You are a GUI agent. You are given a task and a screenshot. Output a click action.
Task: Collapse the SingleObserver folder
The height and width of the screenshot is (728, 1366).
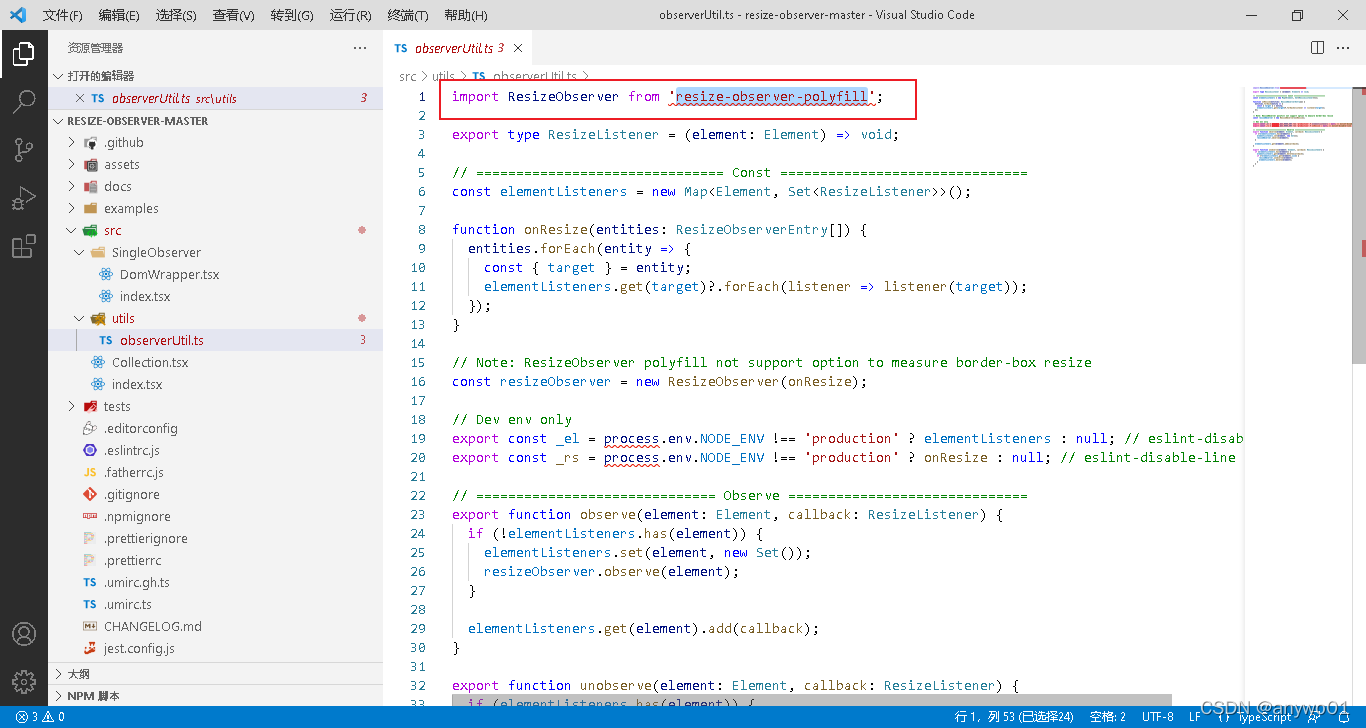(215, 252)
